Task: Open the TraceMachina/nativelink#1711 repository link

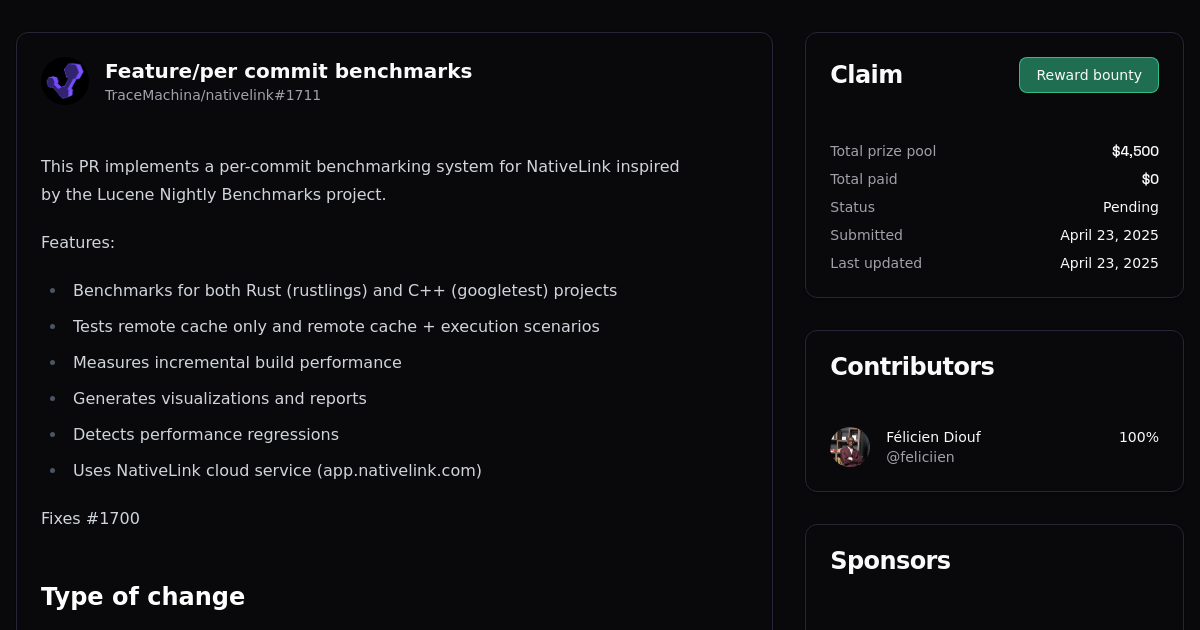Action: (212, 95)
